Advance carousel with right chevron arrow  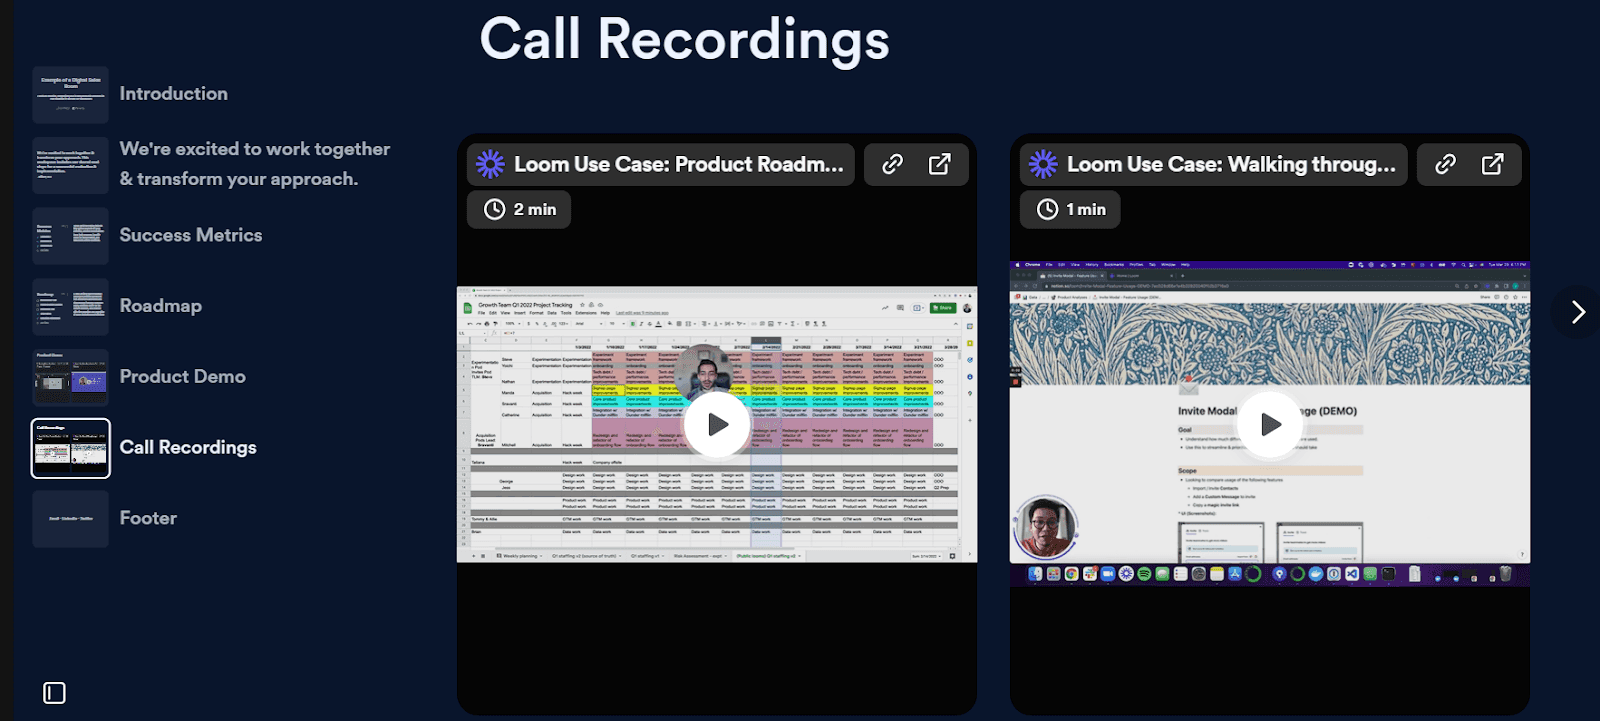(x=1577, y=312)
